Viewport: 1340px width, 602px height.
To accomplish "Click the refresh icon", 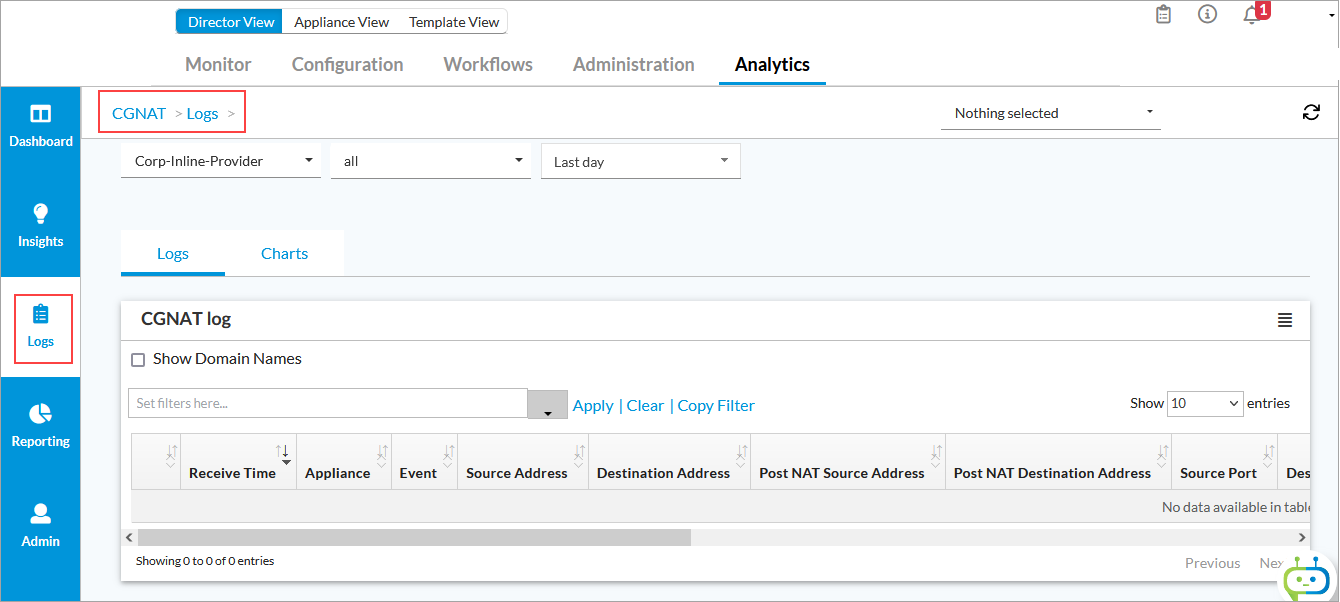I will pyautogui.click(x=1311, y=113).
